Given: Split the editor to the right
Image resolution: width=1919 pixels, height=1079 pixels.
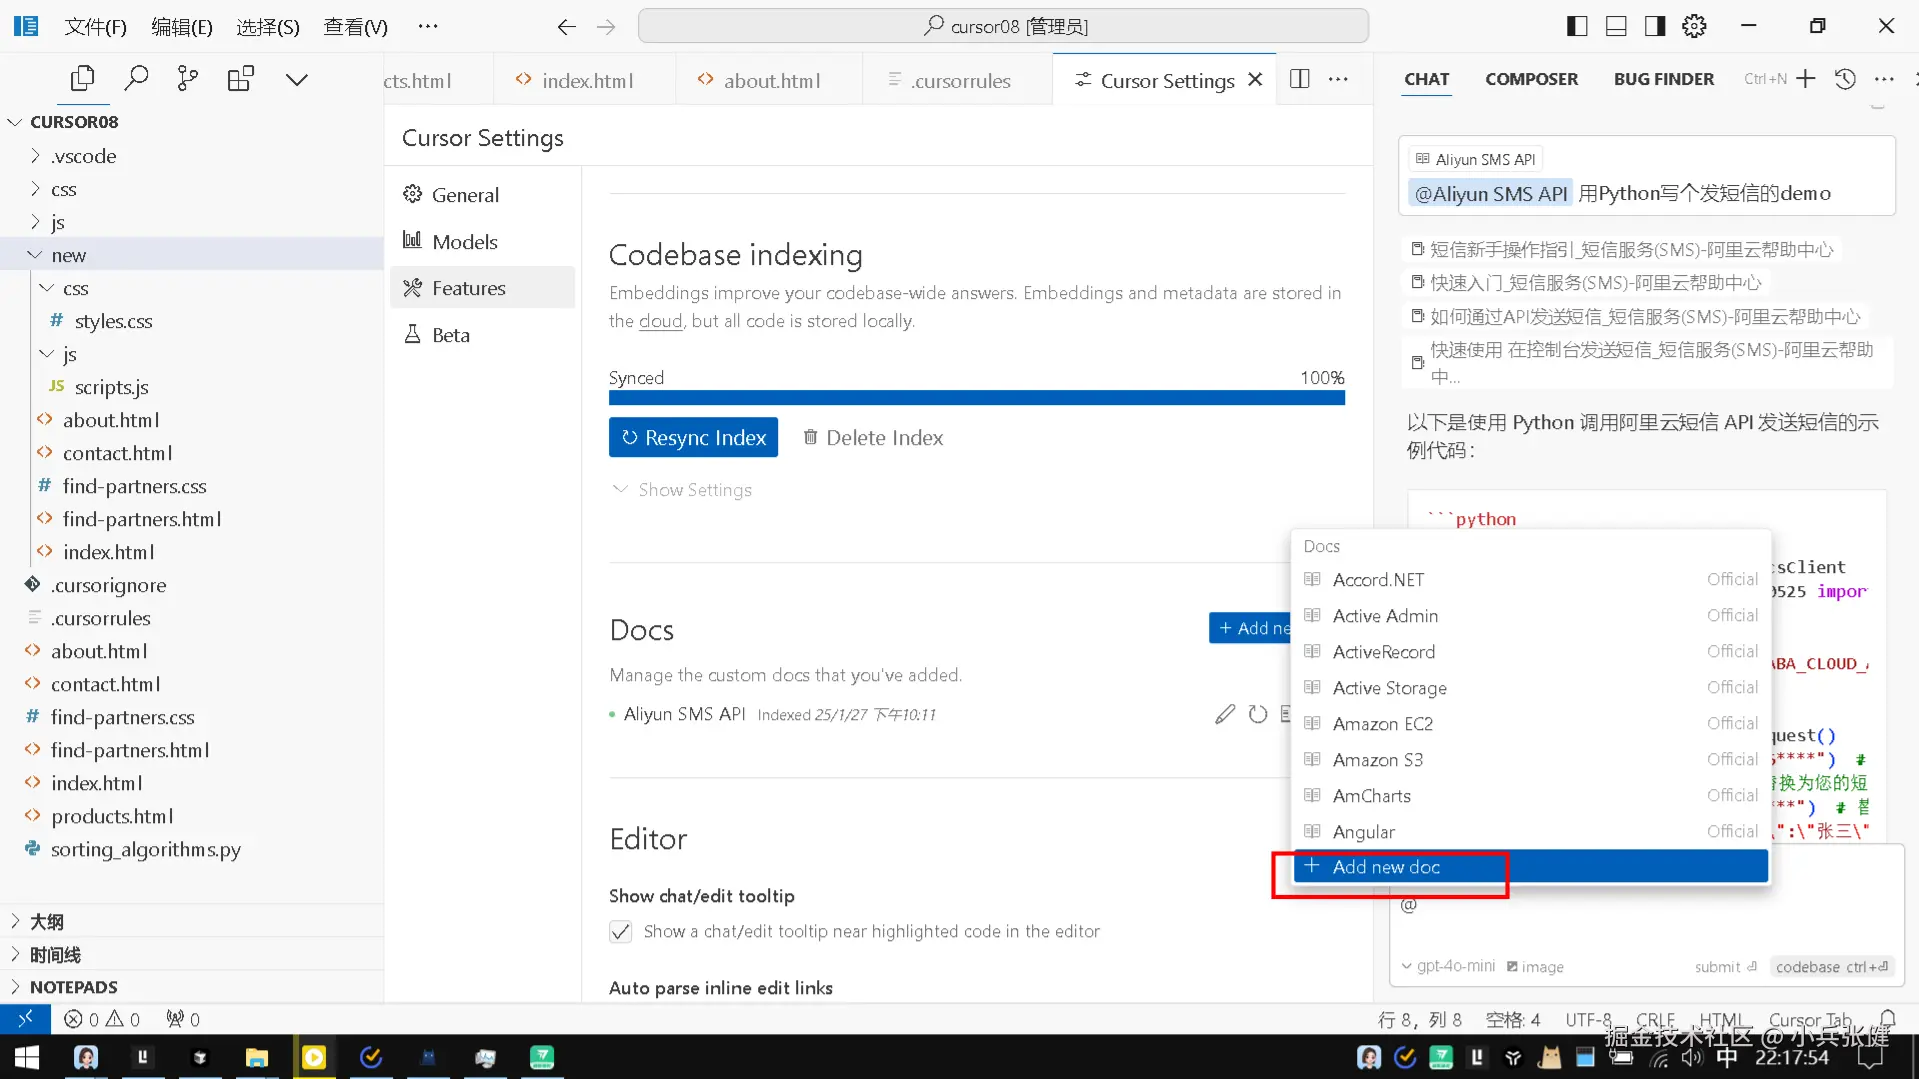Looking at the screenshot, I should point(1299,79).
